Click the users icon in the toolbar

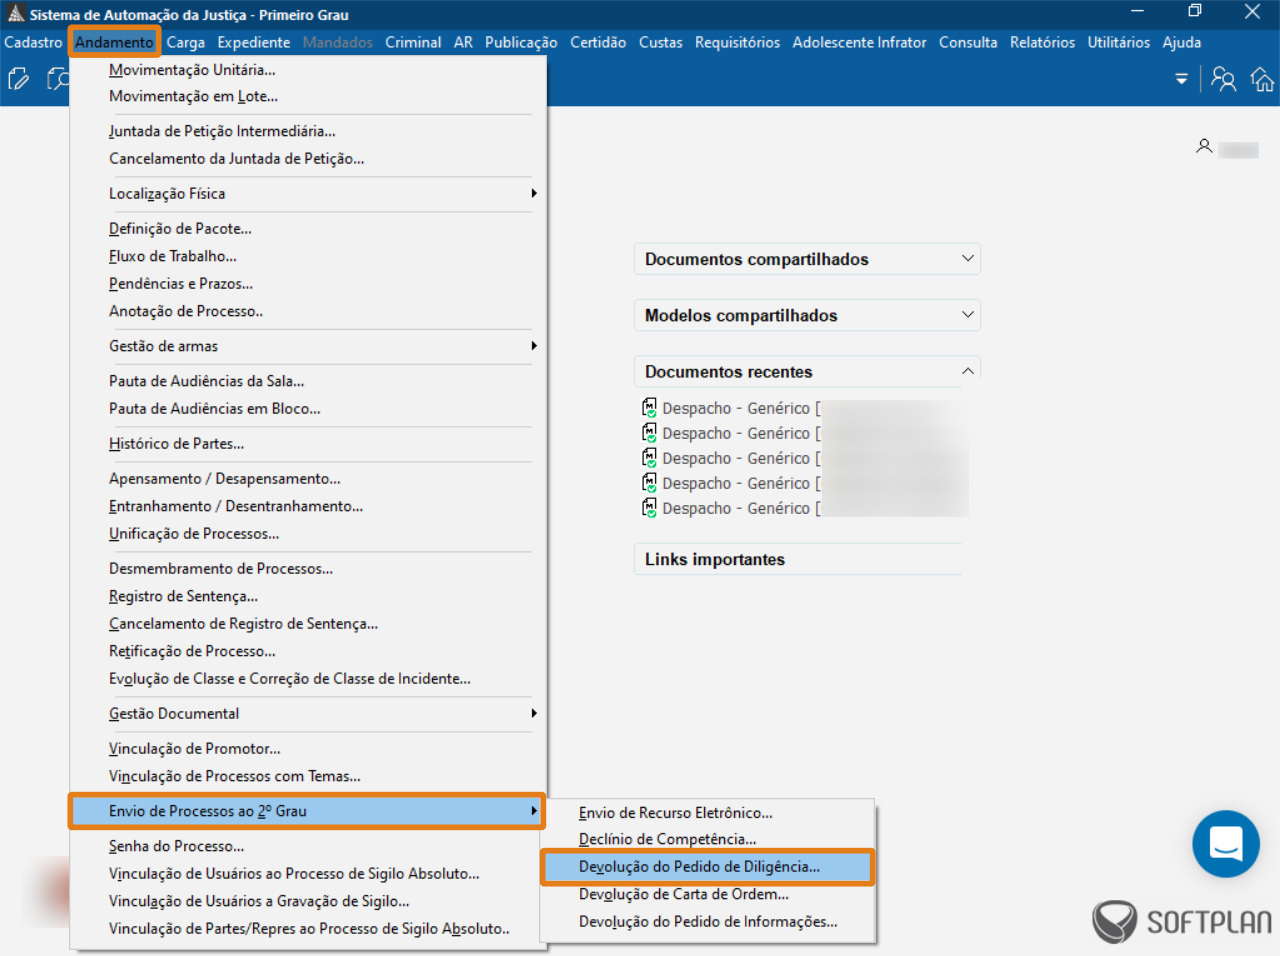pyautogui.click(x=1223, y=79)
